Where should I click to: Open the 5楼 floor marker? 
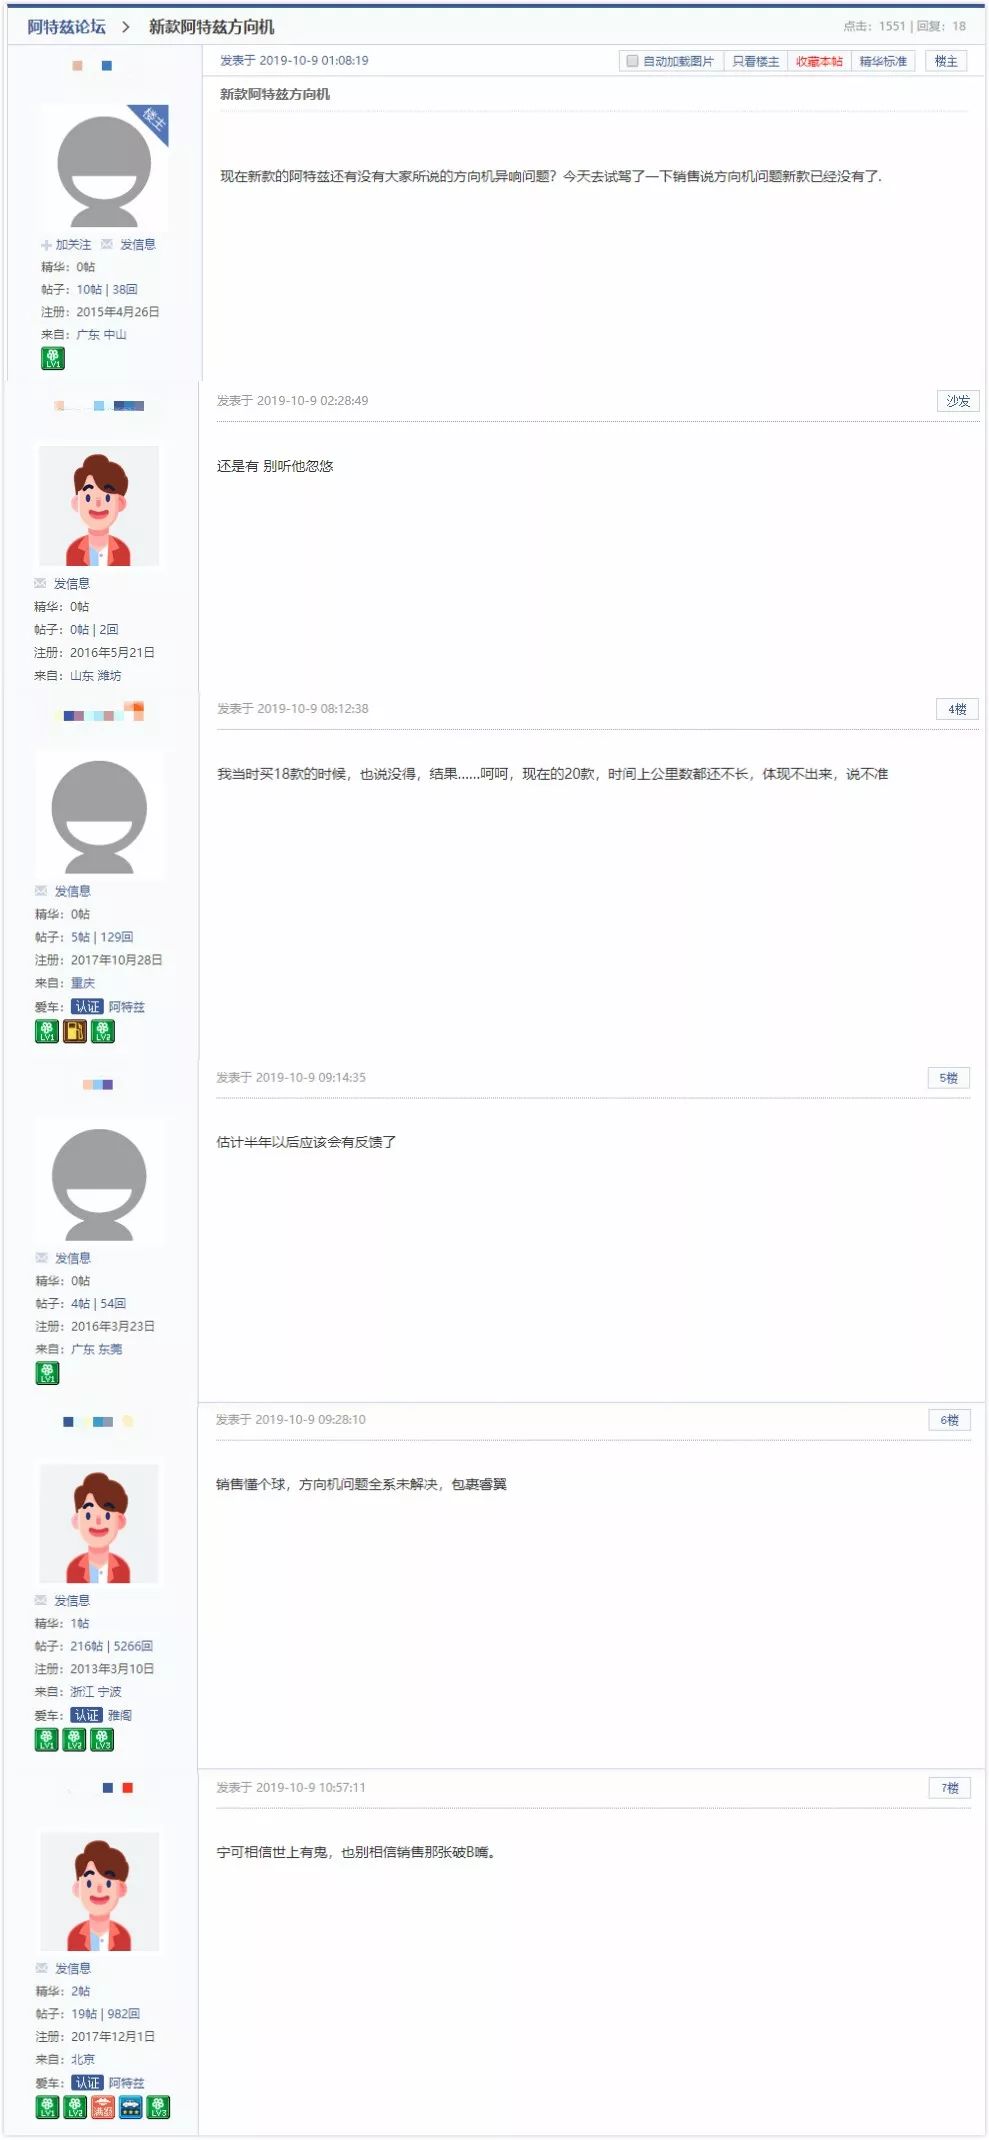[949, 1078]
